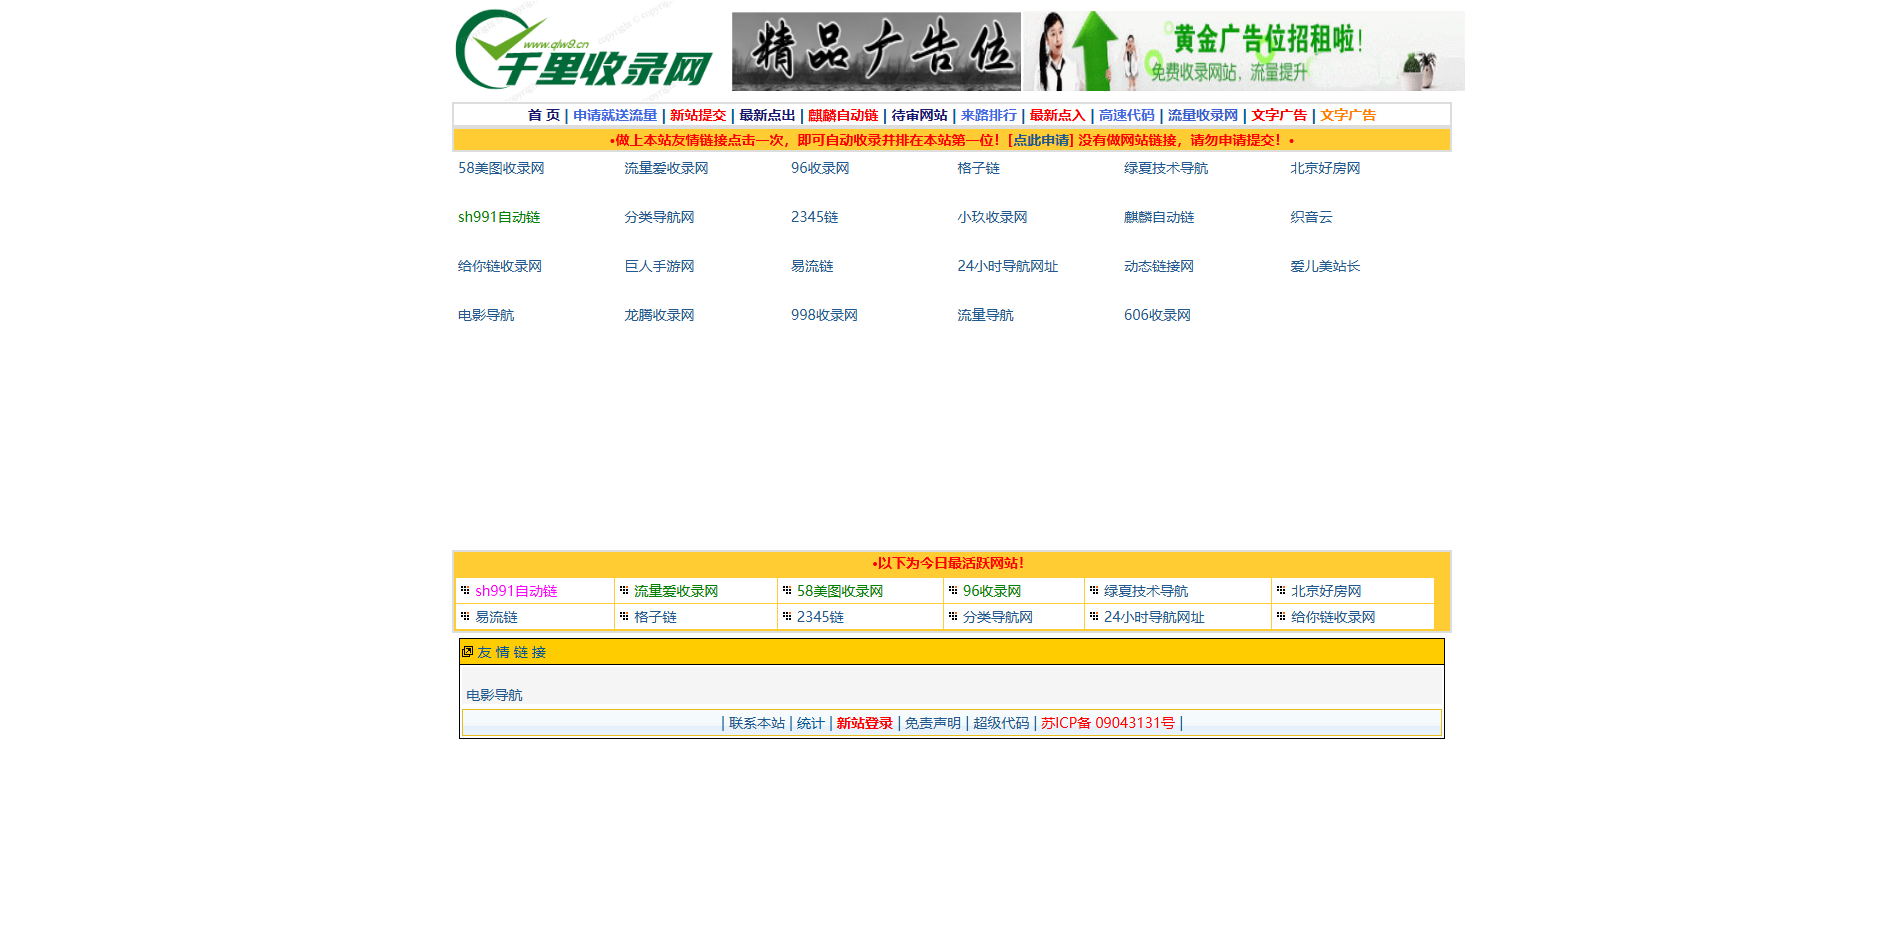
Task: Click the grid icon next to 流量爱收录网
Action: pos(622,590)
